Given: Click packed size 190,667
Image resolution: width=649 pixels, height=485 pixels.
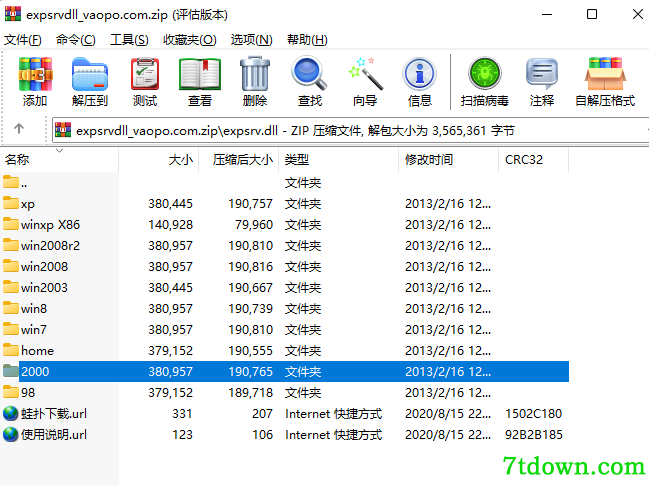Looking at the screenshot, I should tap(250, 288).
